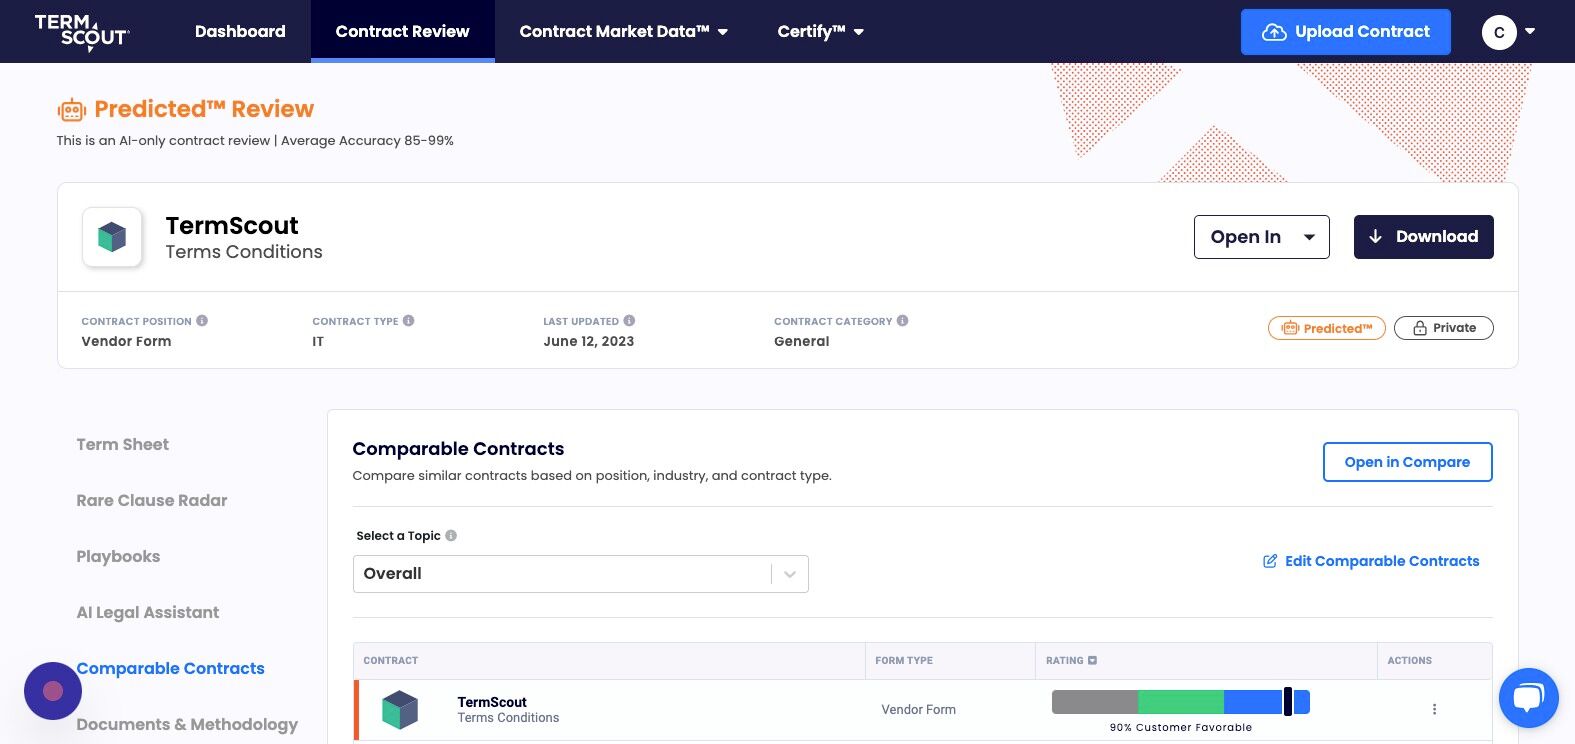
Task: Click the TermScout logo in navbar
Action: (82, 32)
